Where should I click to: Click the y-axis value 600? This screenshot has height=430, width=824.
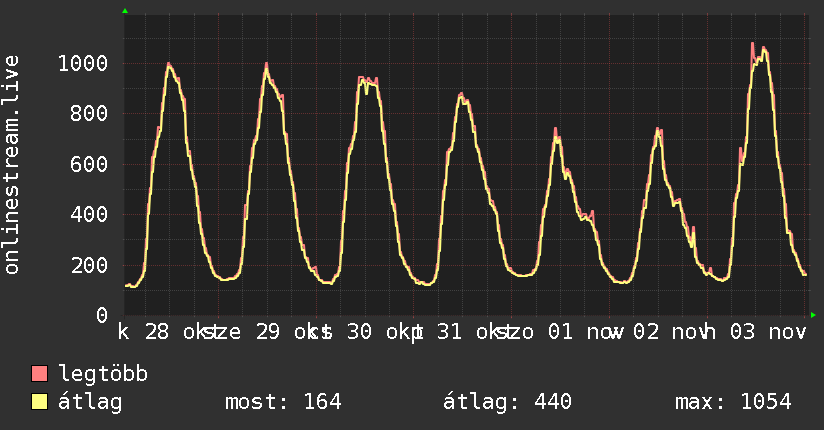[89, 164]
